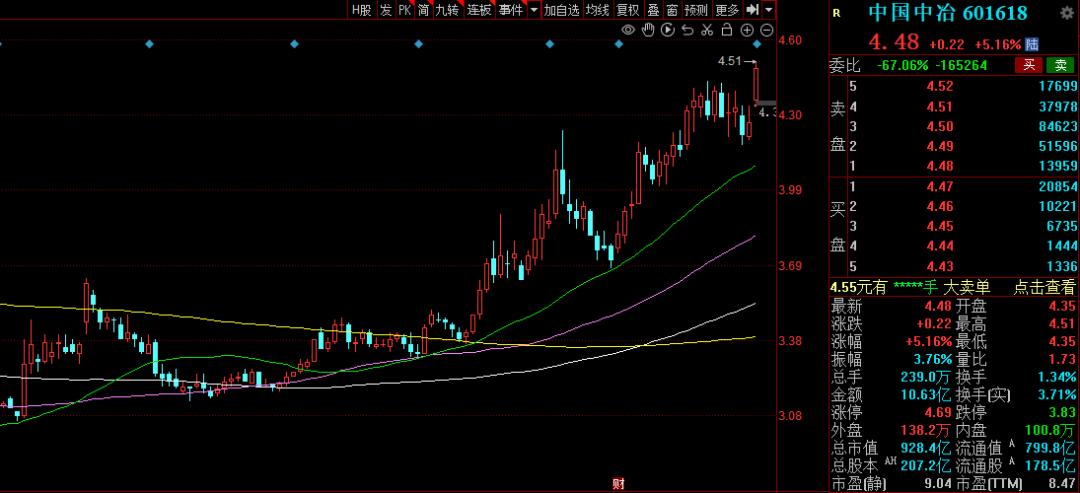This screenshot has height=493, width=1080.
Task: Expand the 更多 menu
Action: click(x=727, y=10)
